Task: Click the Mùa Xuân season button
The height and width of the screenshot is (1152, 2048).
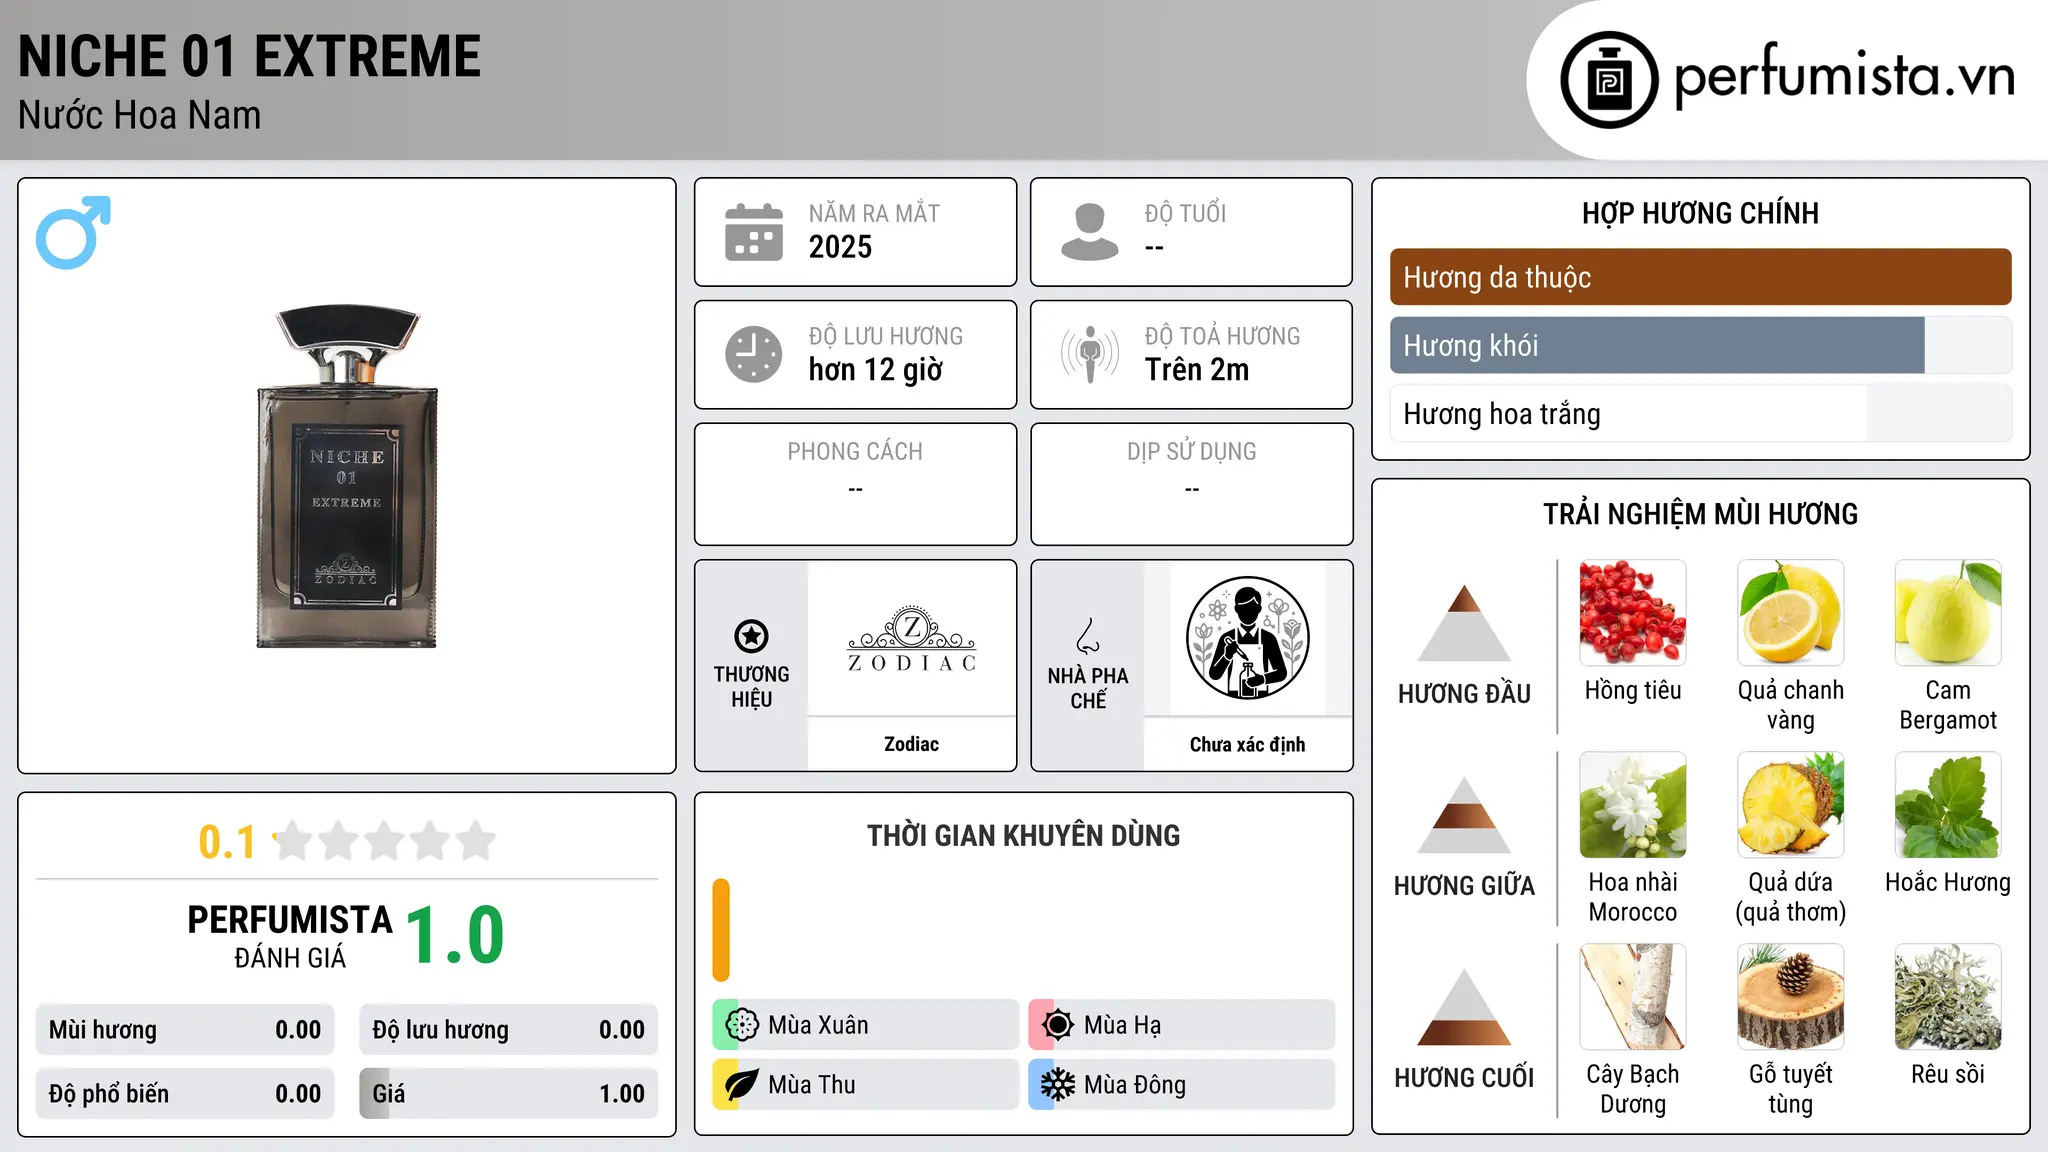Action: point(866,1024)
